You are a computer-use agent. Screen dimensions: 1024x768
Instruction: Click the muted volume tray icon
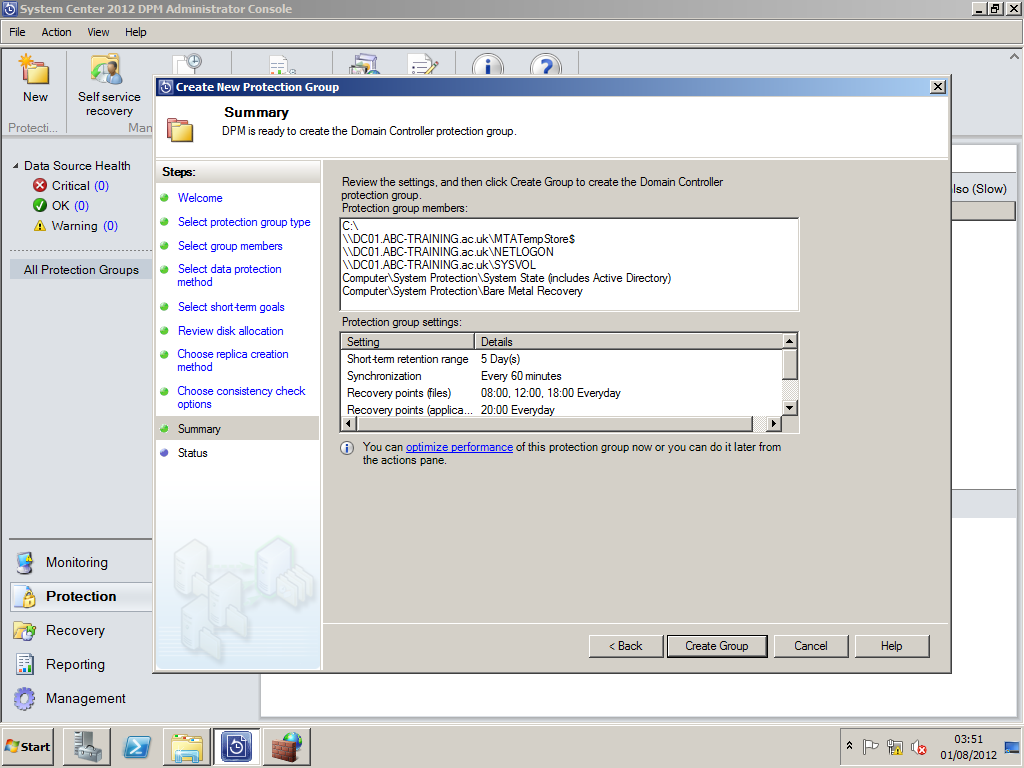click(919, 746)
